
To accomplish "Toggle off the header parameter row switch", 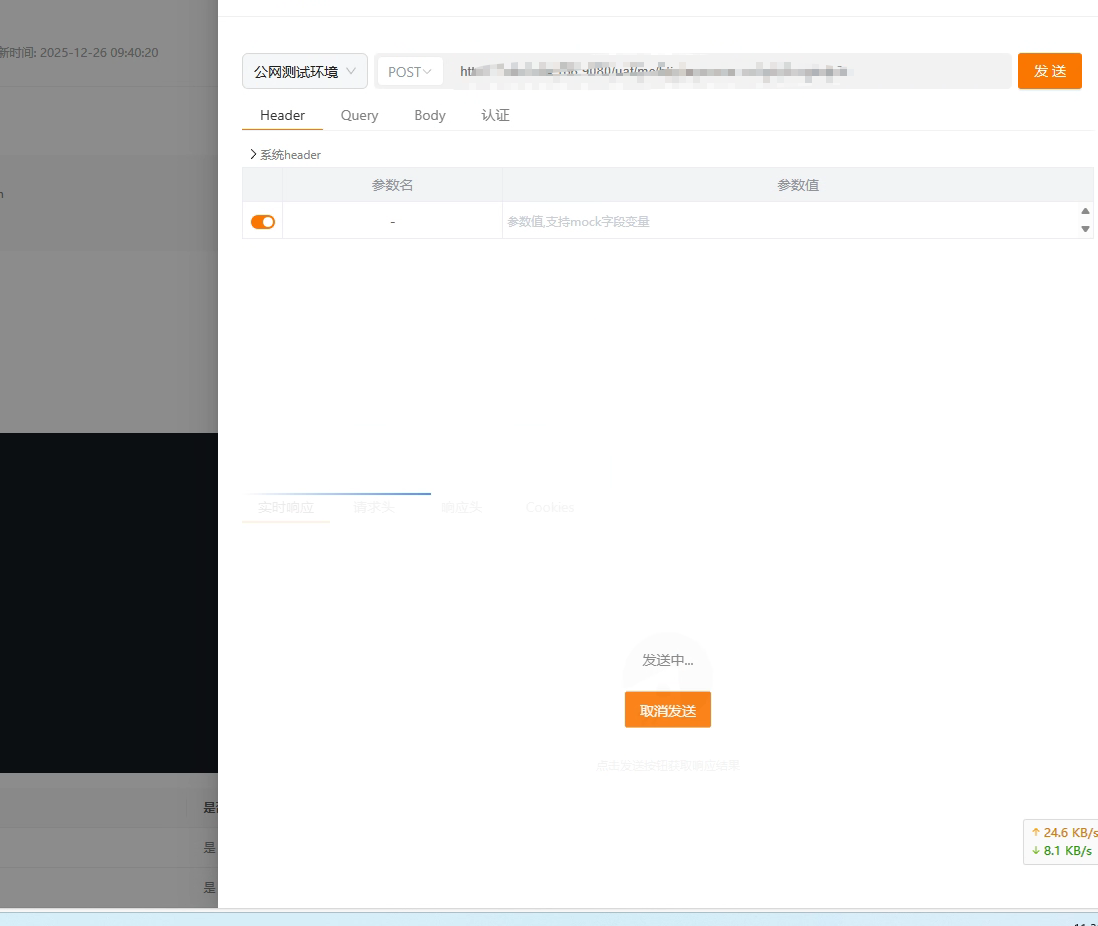I will click(x=263, y=221).
